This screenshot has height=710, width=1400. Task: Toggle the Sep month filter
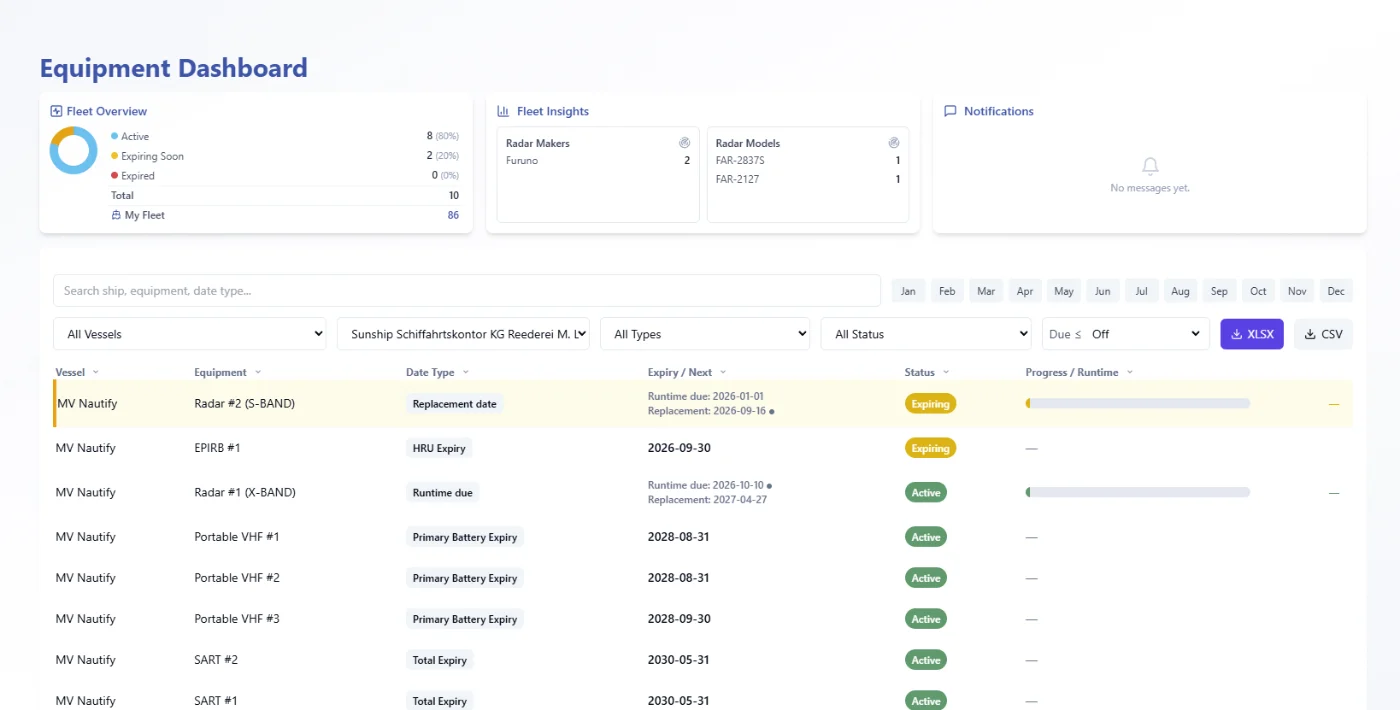(x=1220, y=291)
